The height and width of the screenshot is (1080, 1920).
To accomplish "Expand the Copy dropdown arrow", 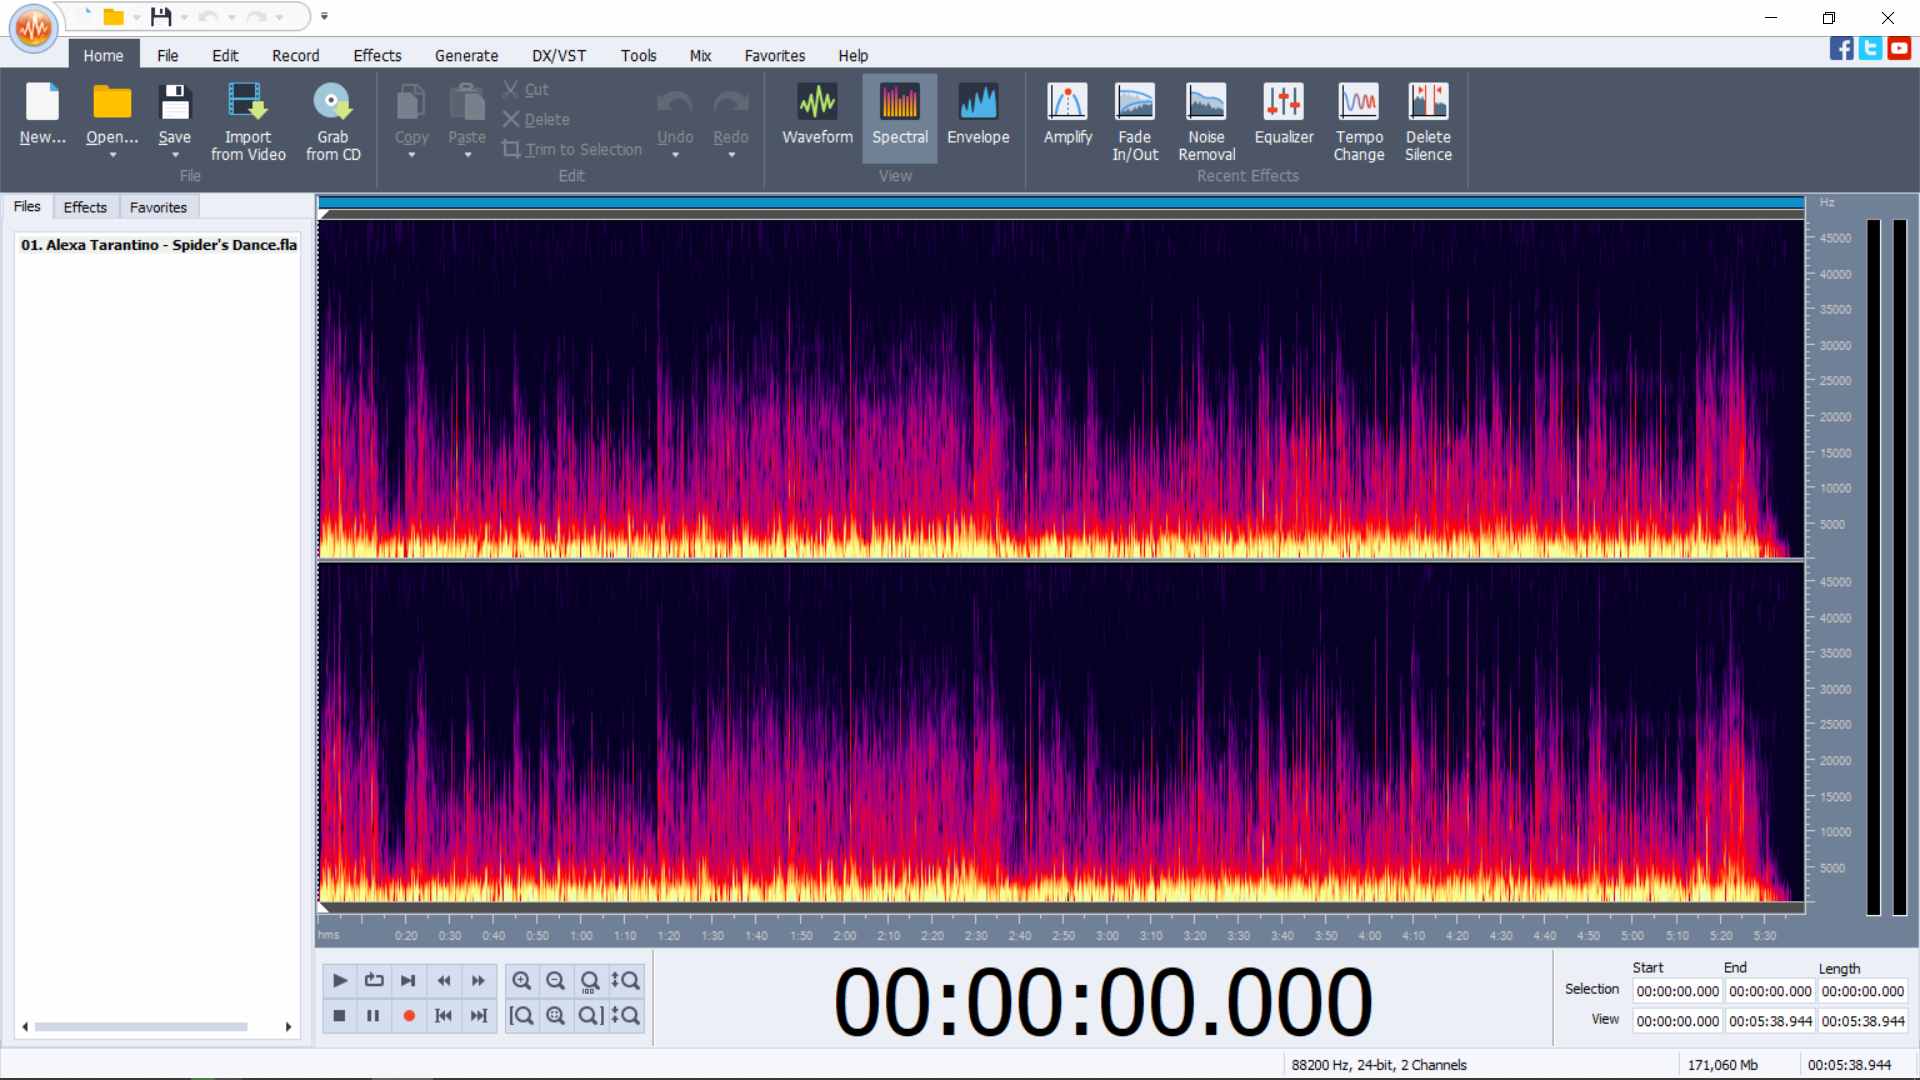I will click(x=411, y=156).
